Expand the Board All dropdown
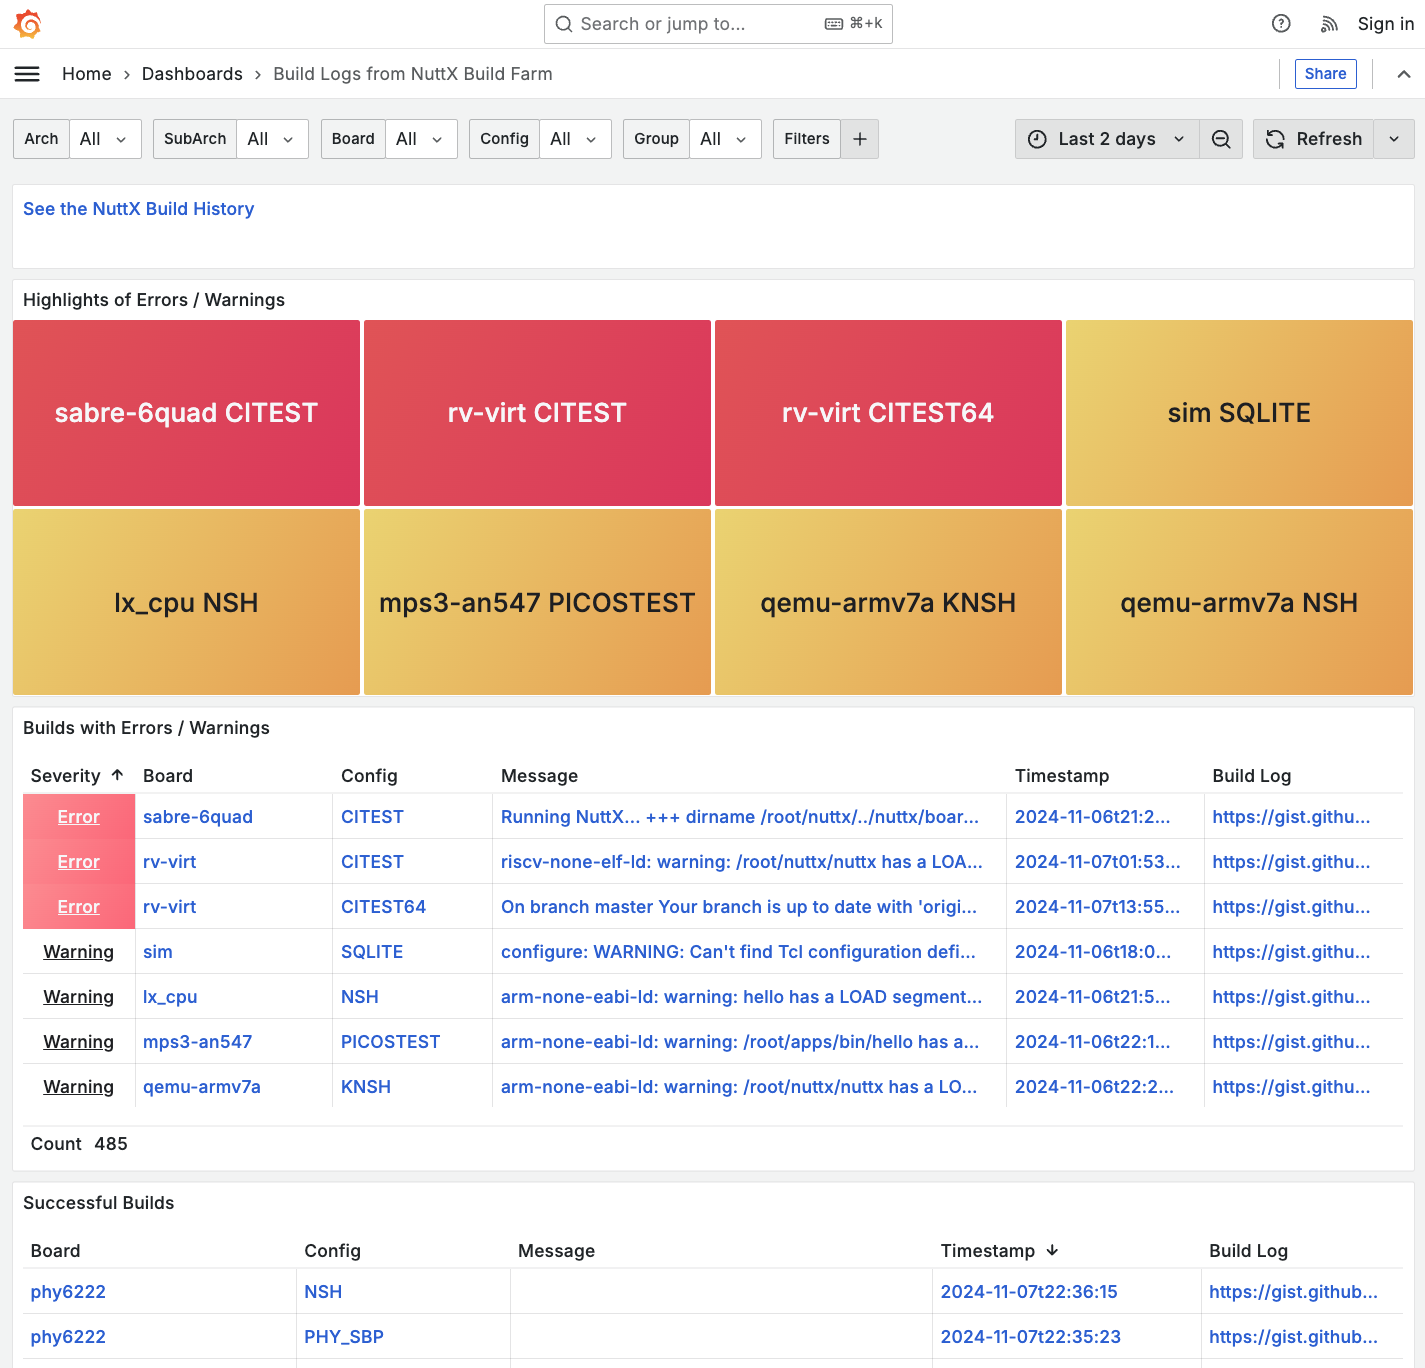The image size is (1425, 1368). pyautogui.click(x=421, y=139)
